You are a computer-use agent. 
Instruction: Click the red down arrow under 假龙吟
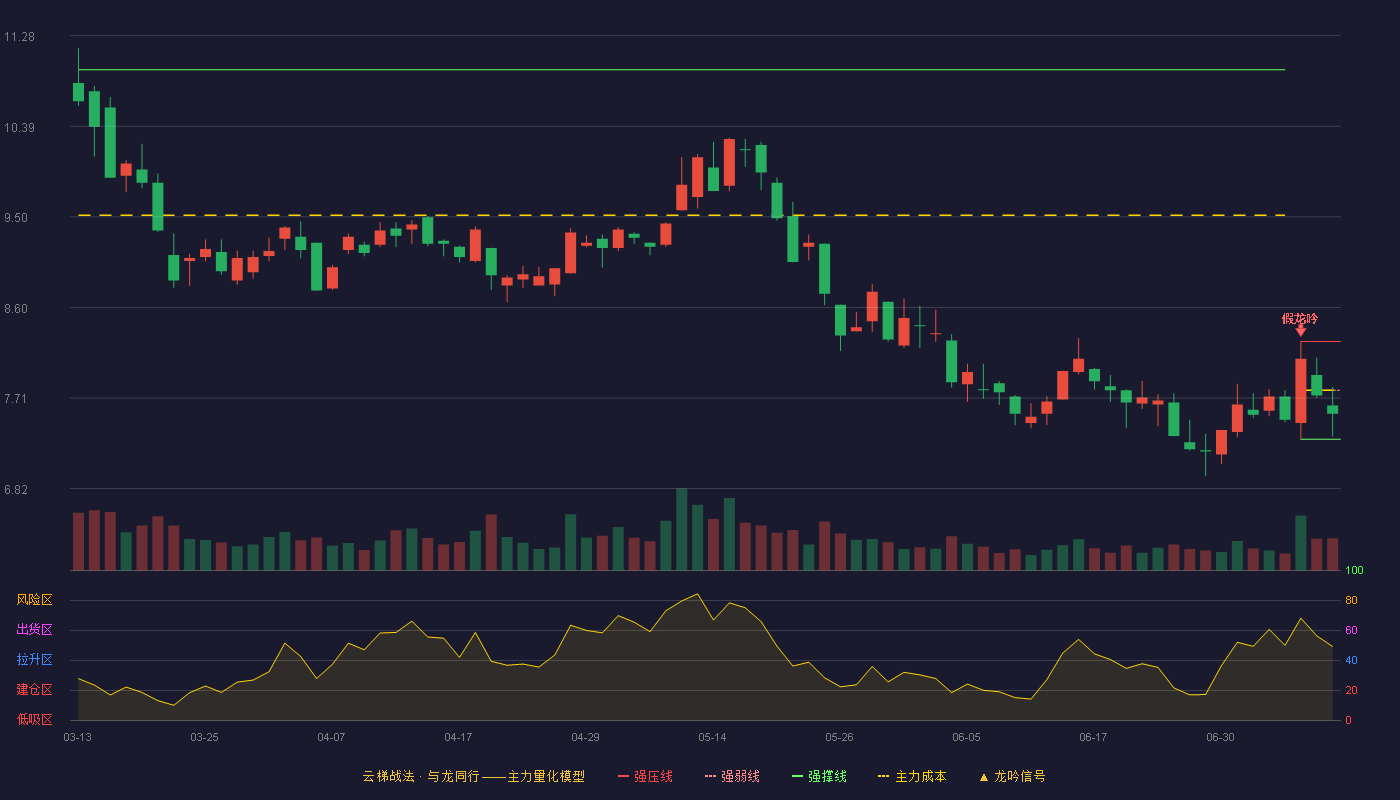coord(1300,330)
